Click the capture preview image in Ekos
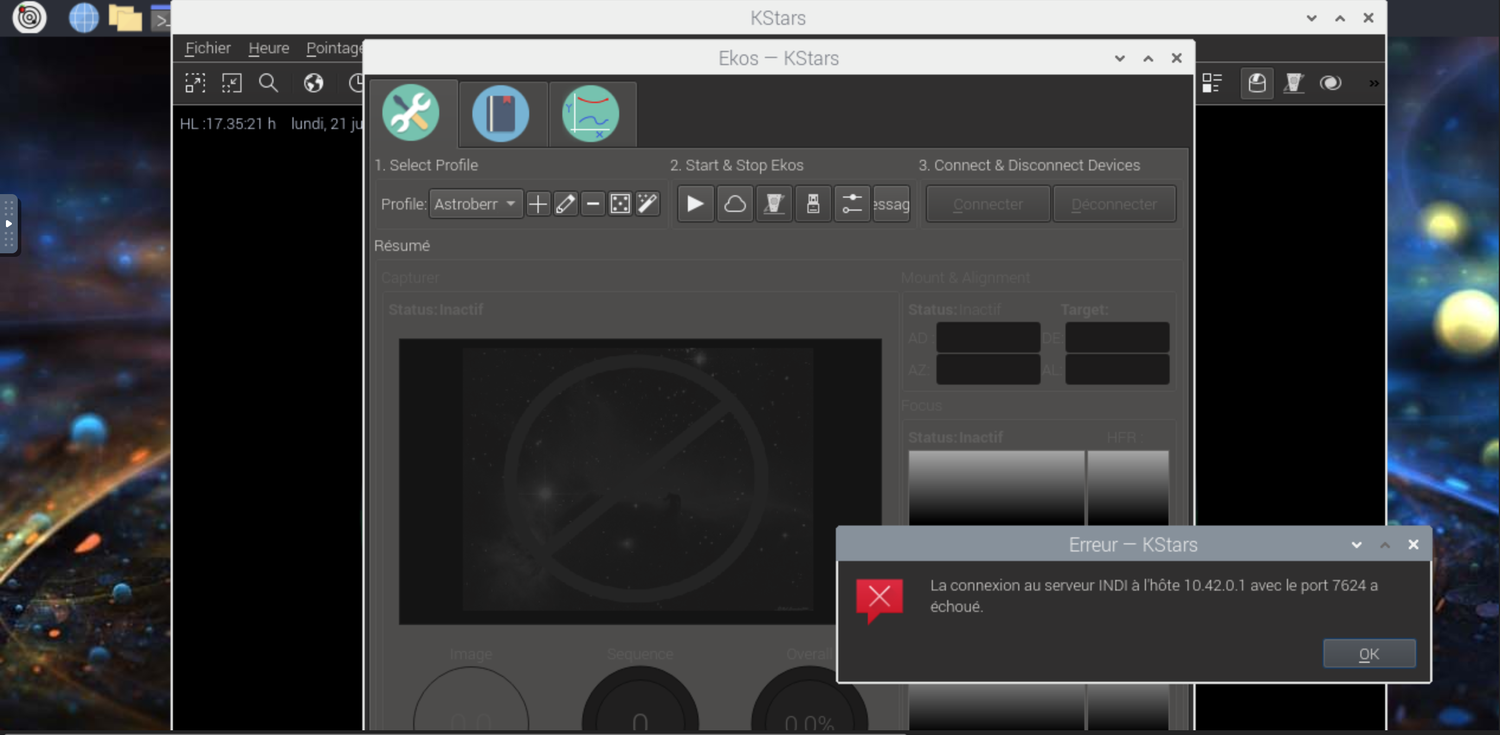This screenshot has width=1500, height=735. pos(640,481)
